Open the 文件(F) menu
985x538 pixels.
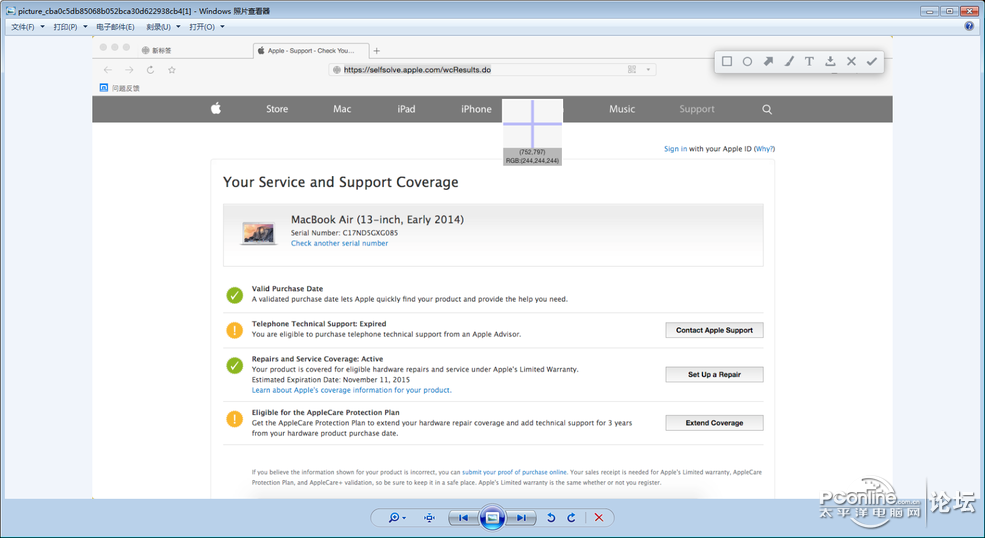28,27
